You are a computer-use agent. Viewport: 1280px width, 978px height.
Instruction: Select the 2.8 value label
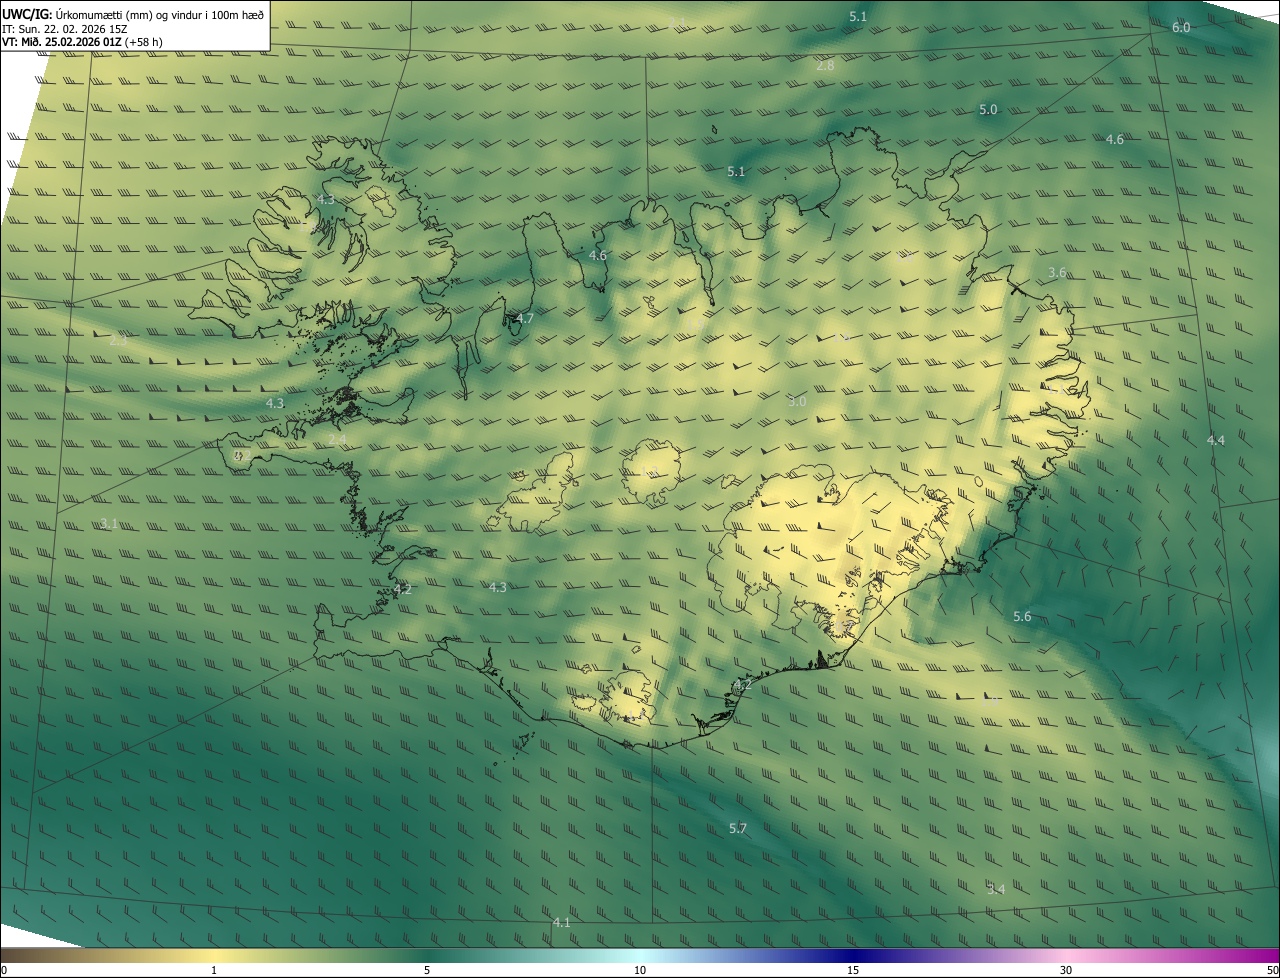click(x=825, y=66)
